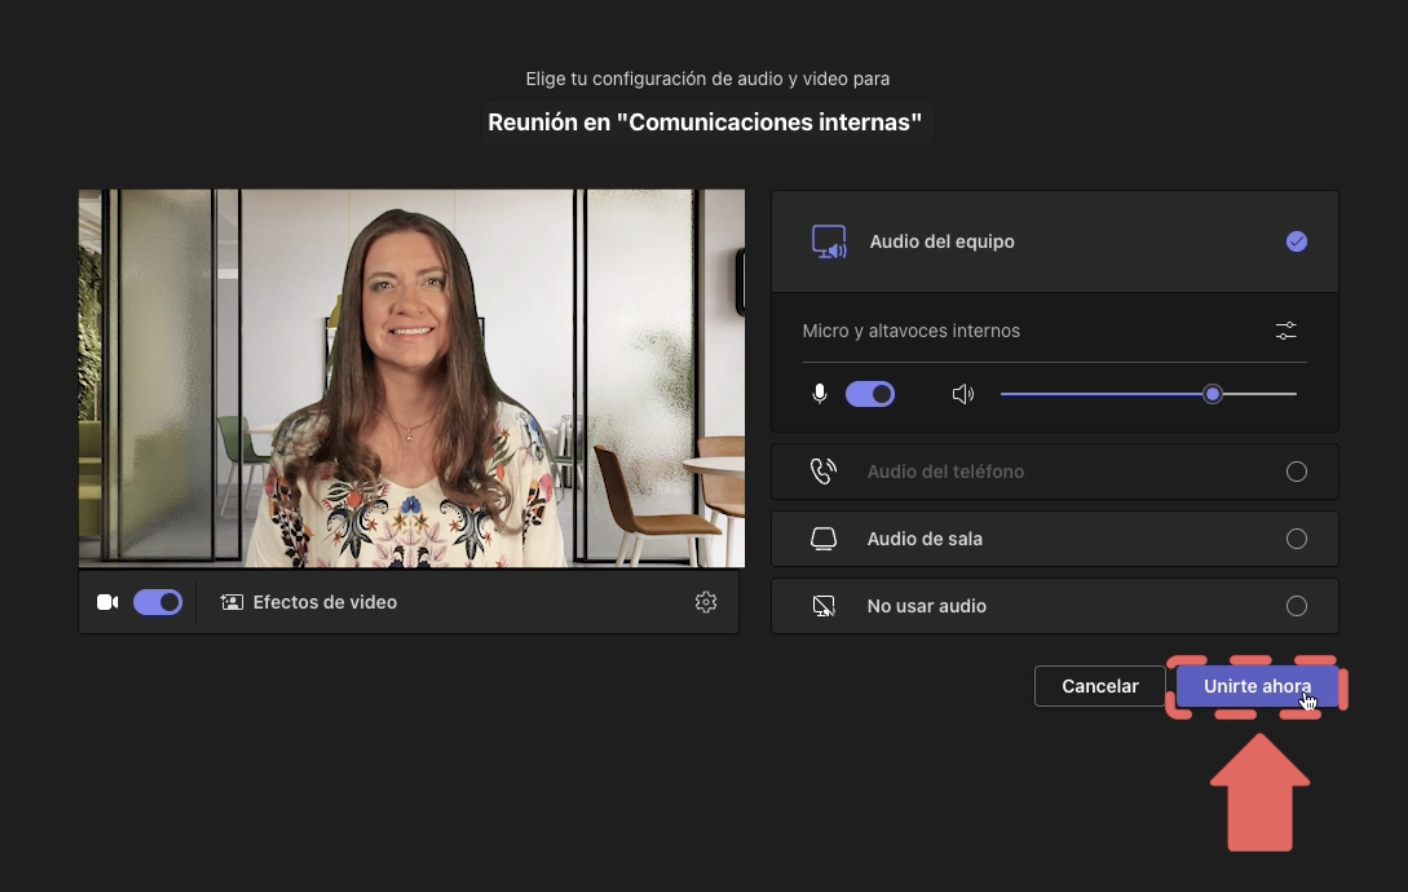This screenshot has height=892, width=1408.
Task: Open audio device filter settings icon
Action: coord(1286,331)
